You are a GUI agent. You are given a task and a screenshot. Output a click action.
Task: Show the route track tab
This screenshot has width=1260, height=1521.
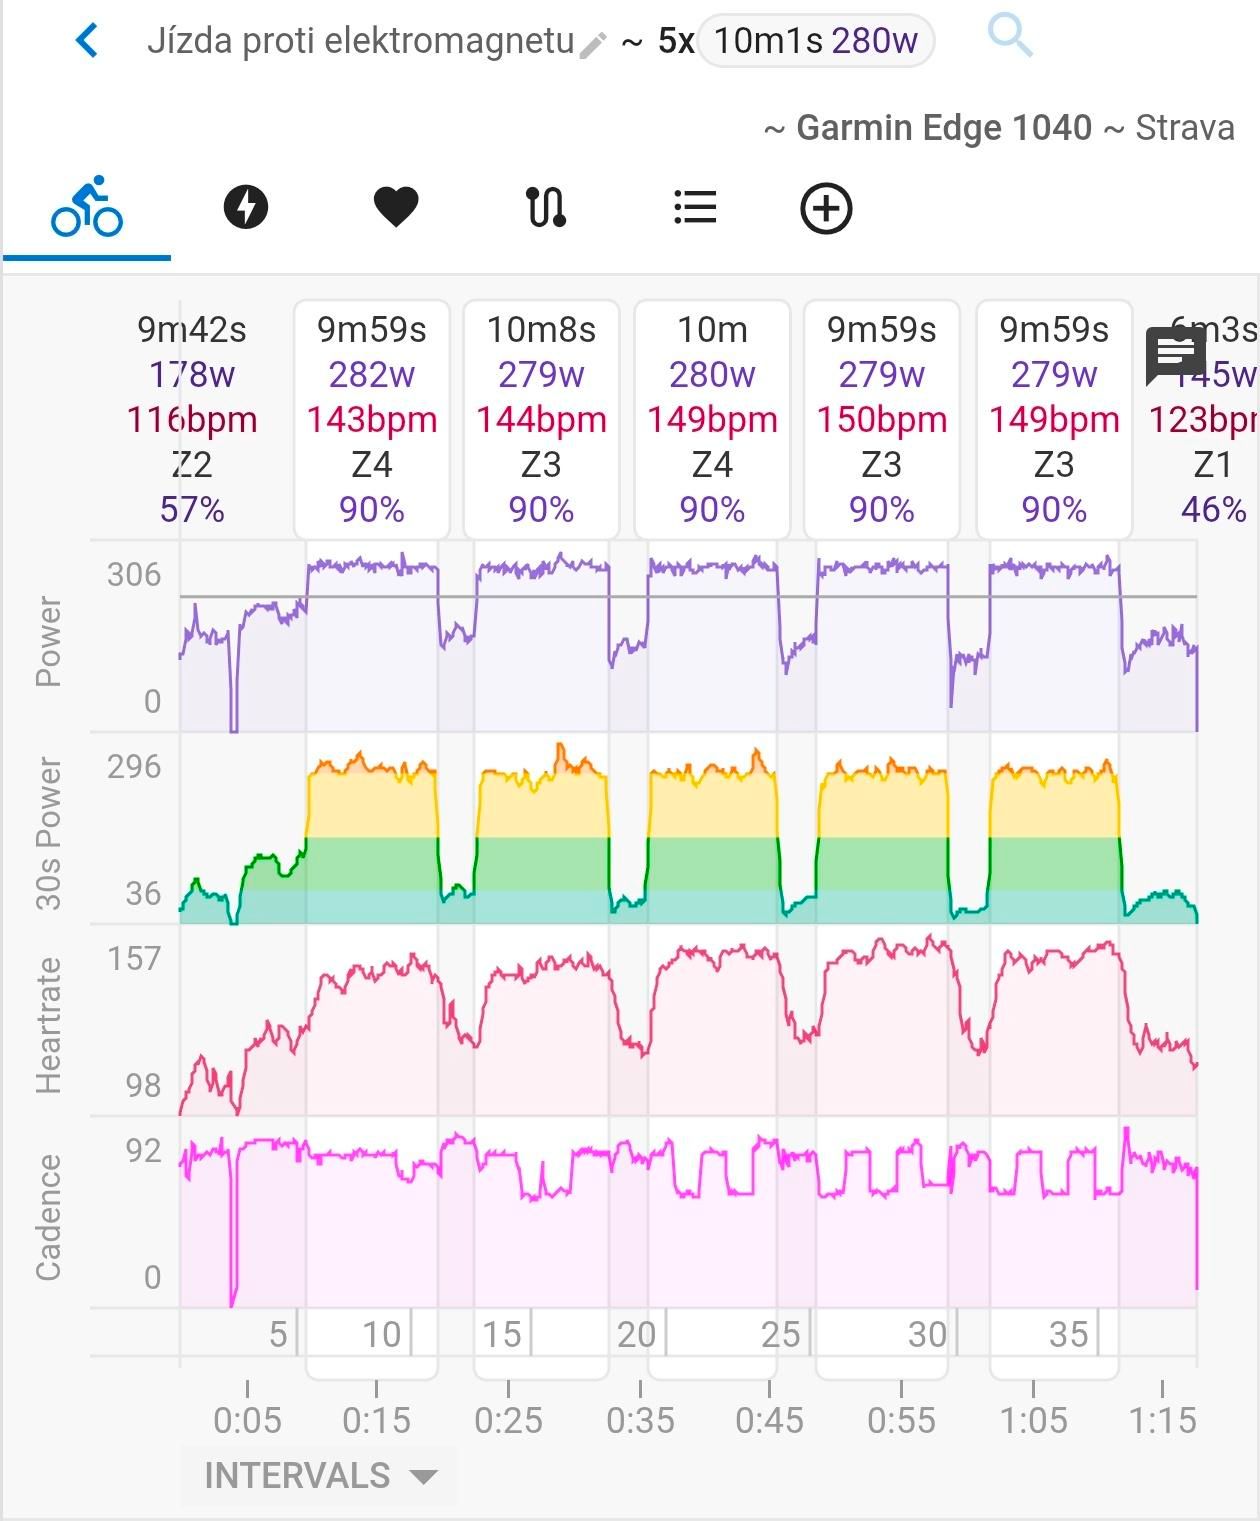pyautogui.click(x=546, y=207)
